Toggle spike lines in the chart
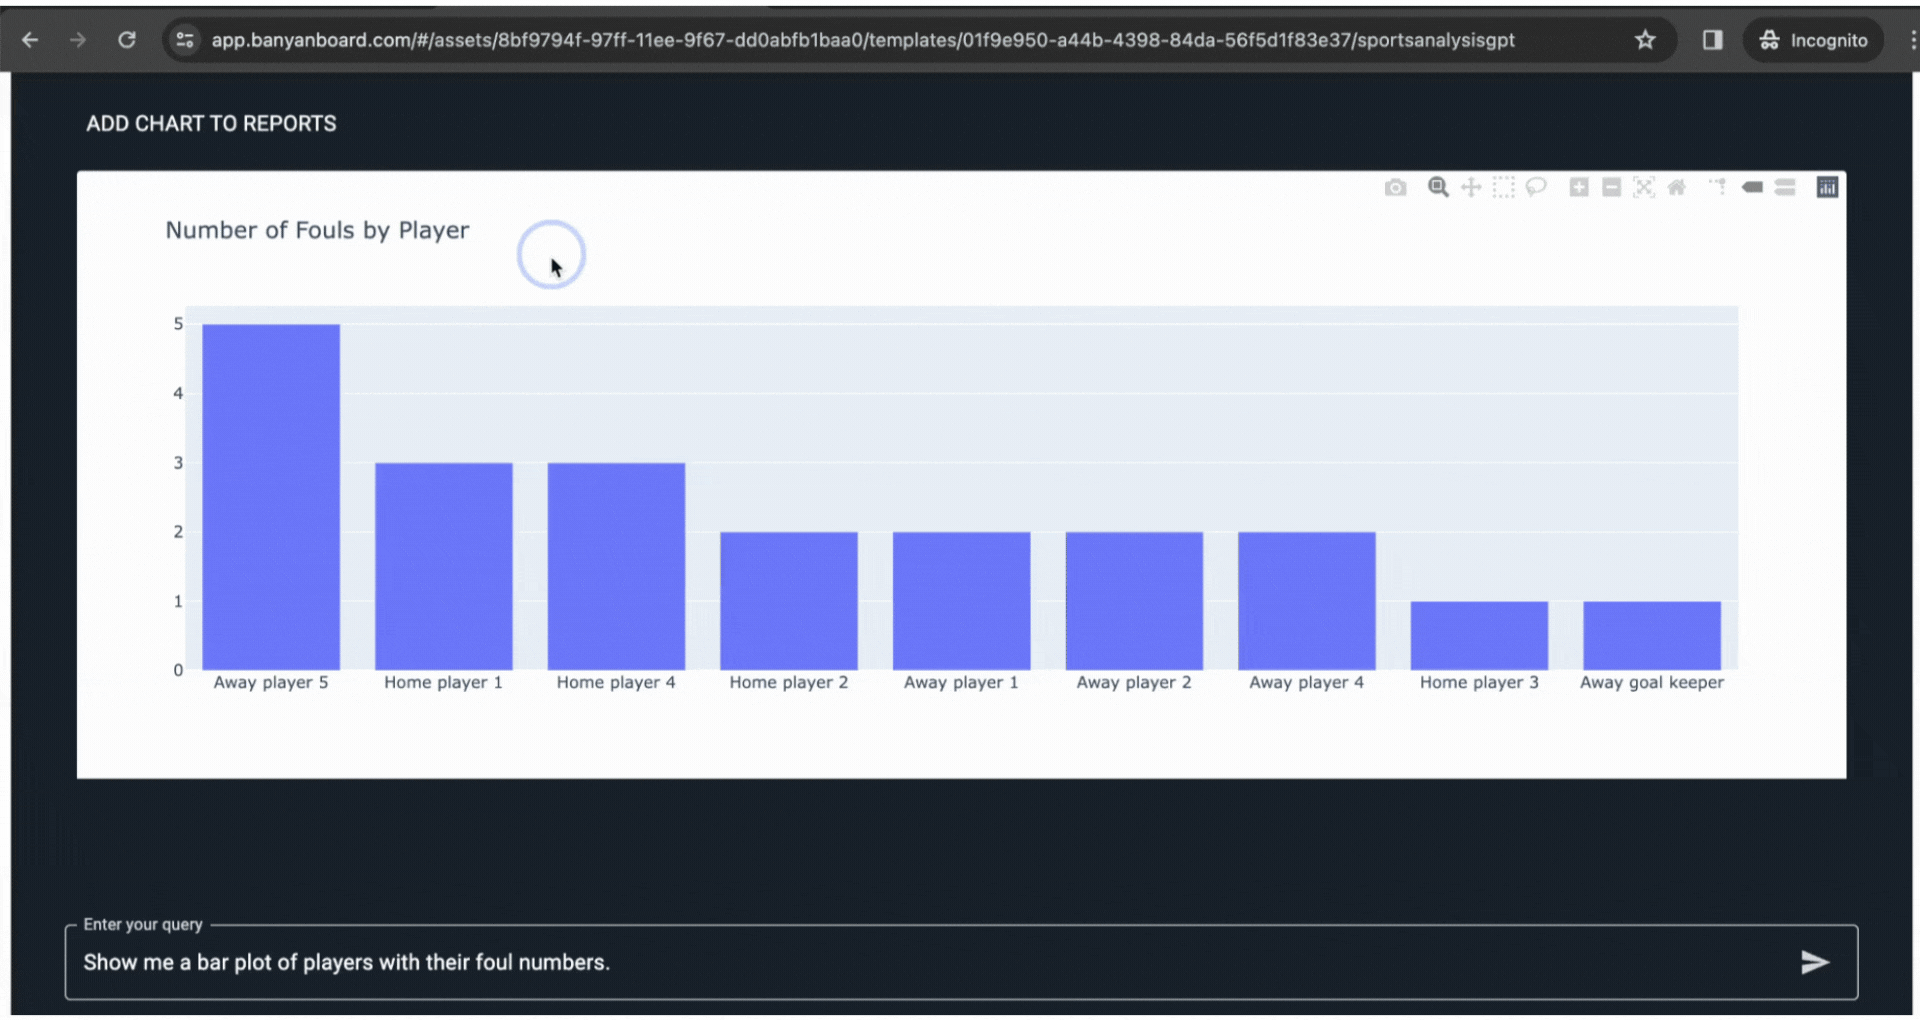This screenshot has height=1020, width=1920. pyautogui.click(x=1718, y=187)
